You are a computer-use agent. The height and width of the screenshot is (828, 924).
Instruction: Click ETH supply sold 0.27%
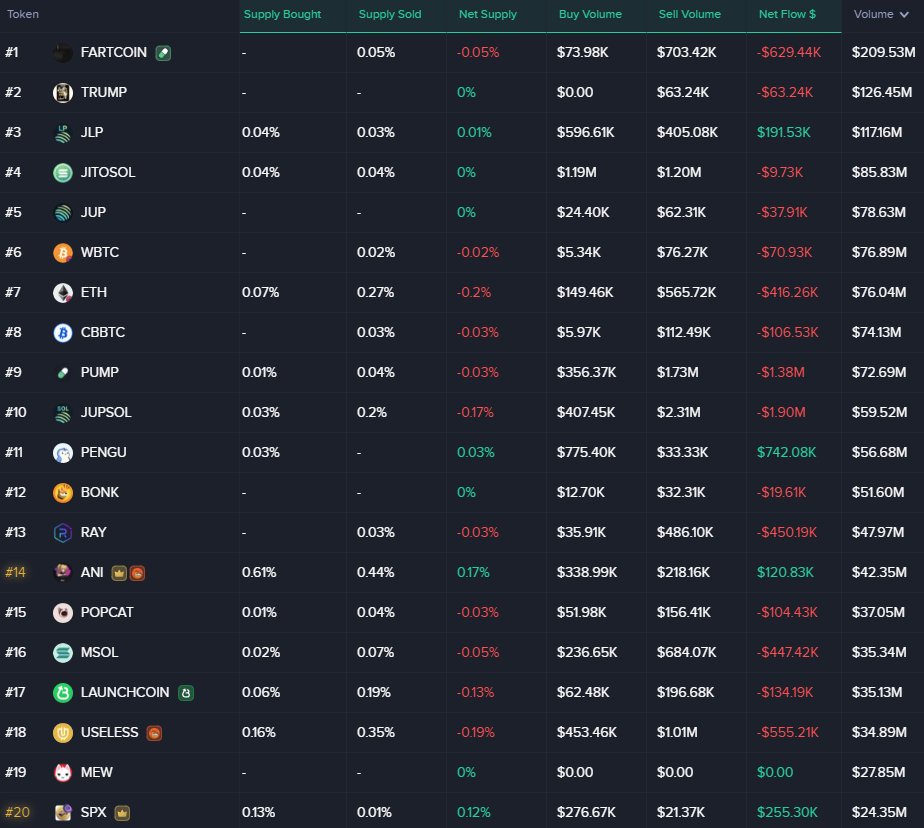coord(375,293)
